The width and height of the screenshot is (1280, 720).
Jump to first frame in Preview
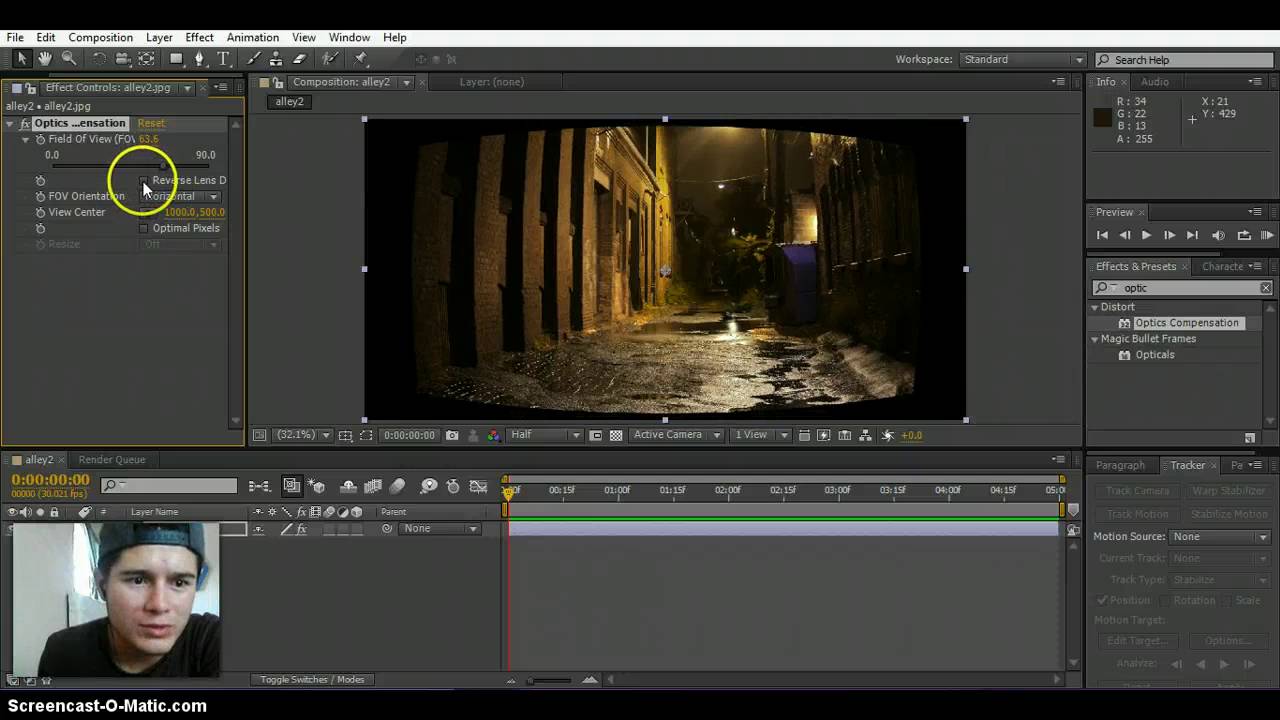click(x=1102, y=235)
